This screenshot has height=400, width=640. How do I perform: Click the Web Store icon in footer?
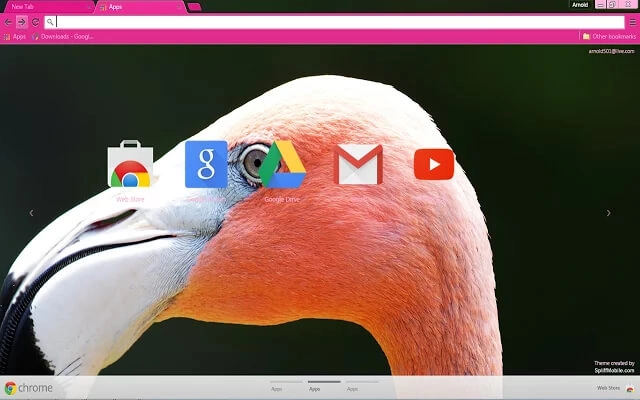click(630, 388)
